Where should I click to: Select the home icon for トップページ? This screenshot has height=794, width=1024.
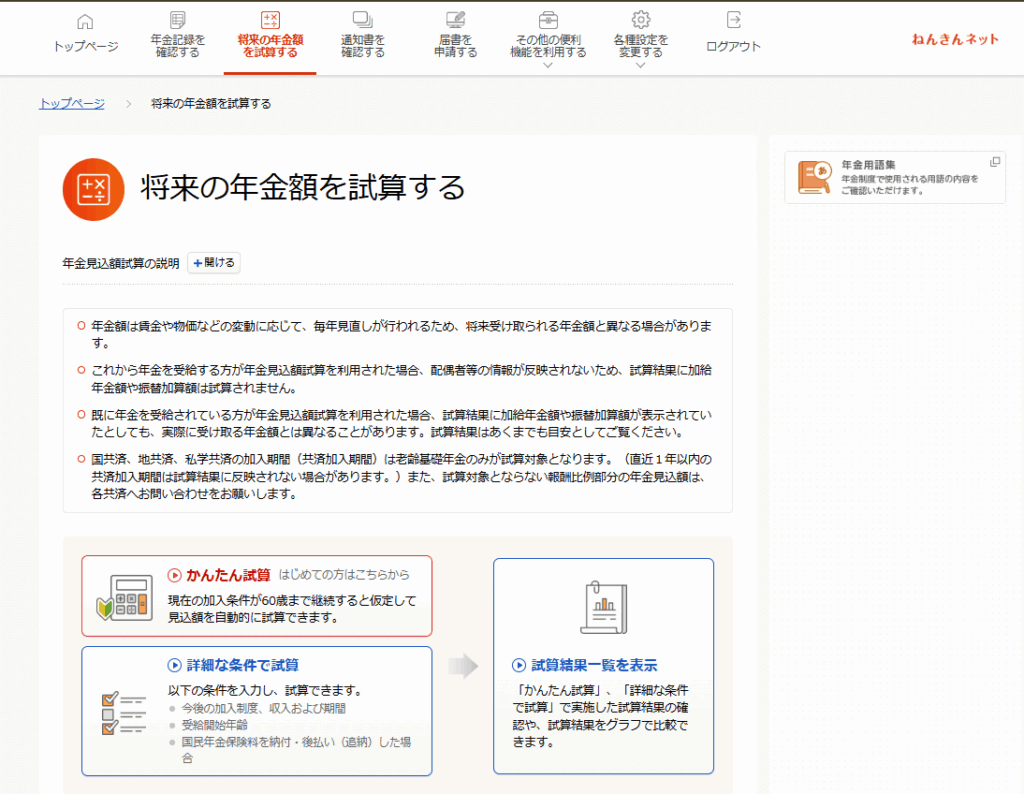tap(85, 22)
